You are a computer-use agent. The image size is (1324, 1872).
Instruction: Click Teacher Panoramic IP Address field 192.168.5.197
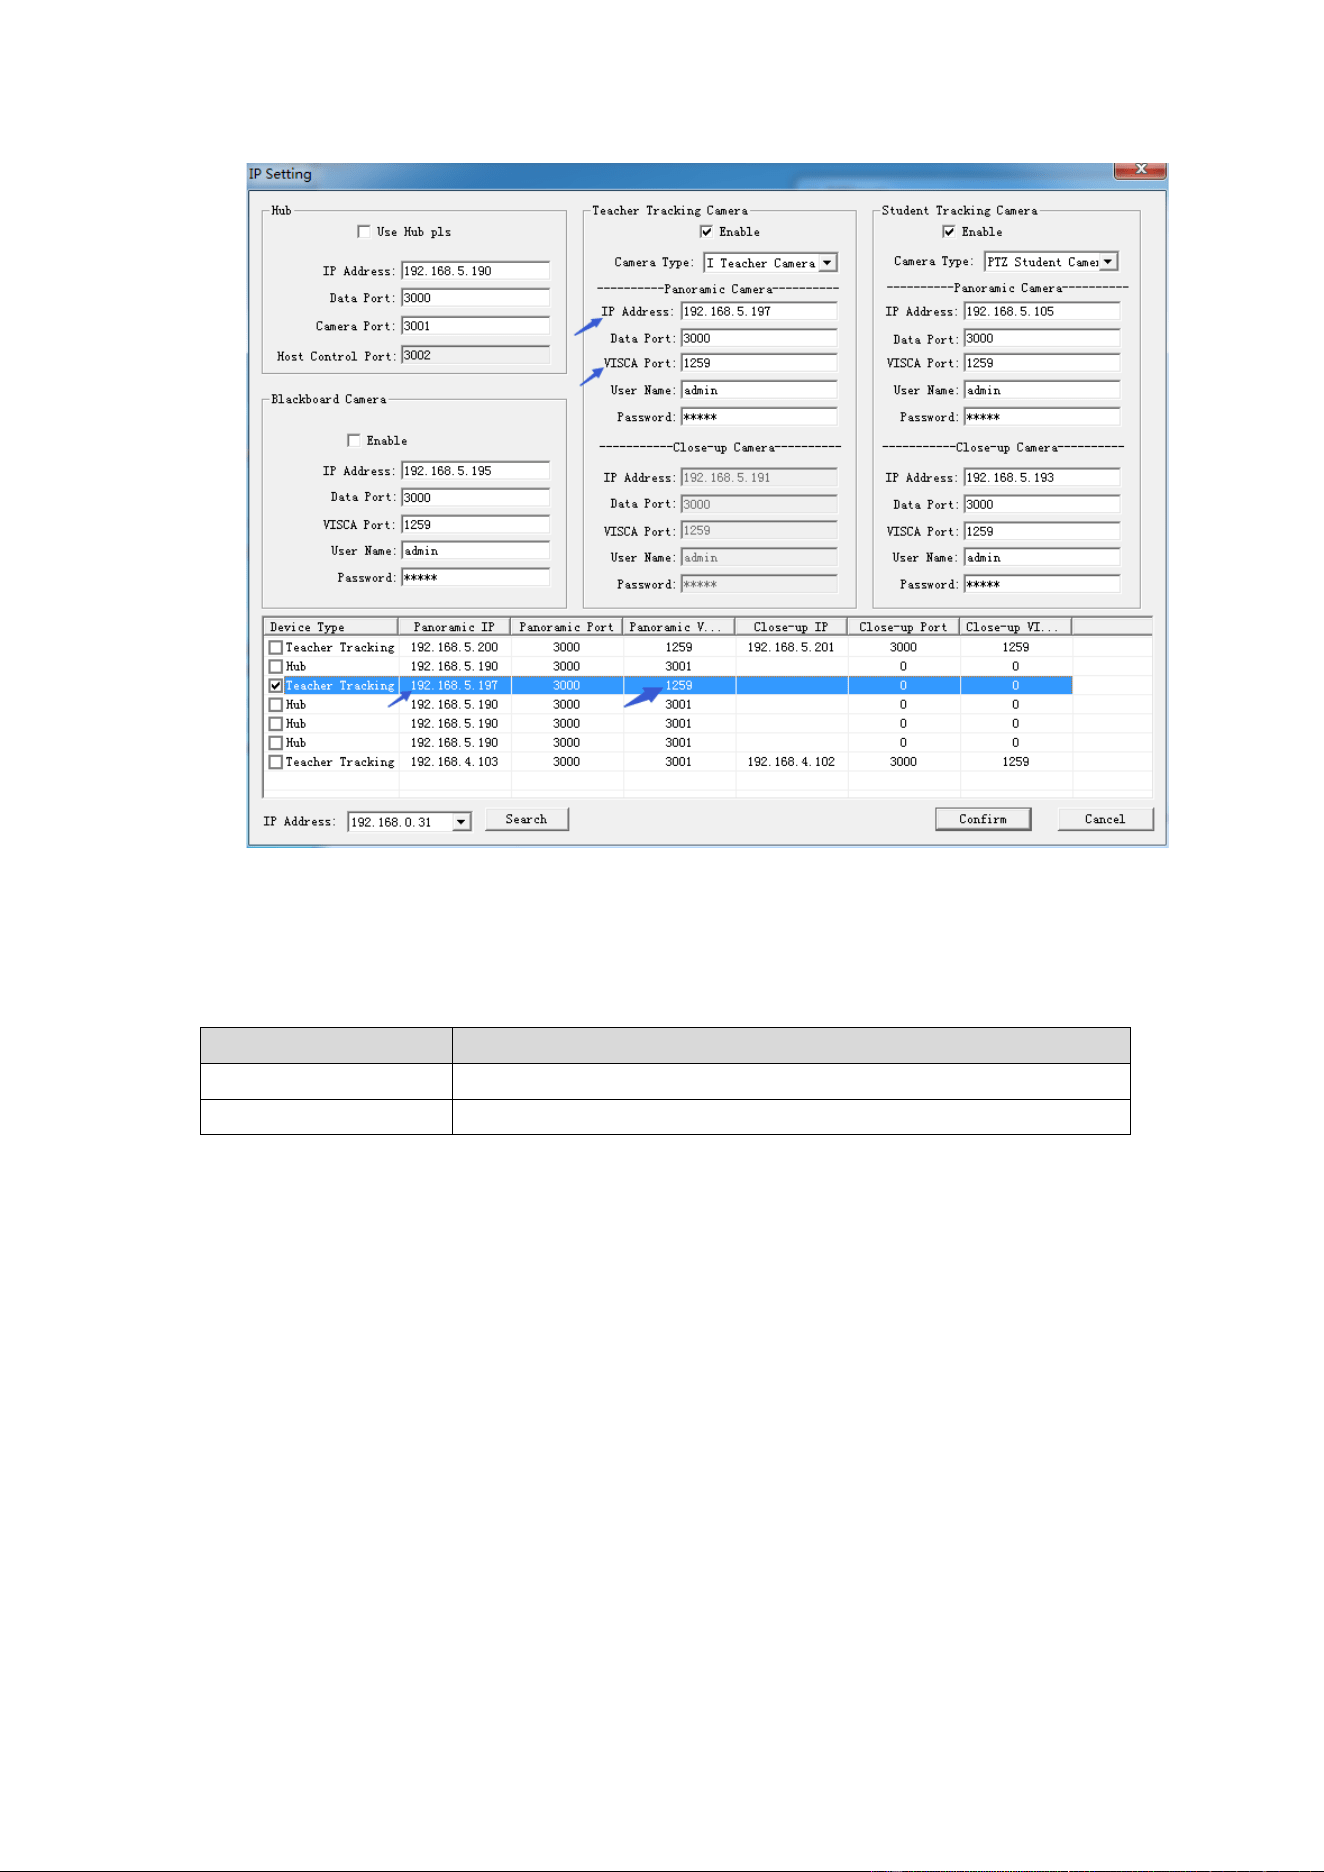coord(759,312)
